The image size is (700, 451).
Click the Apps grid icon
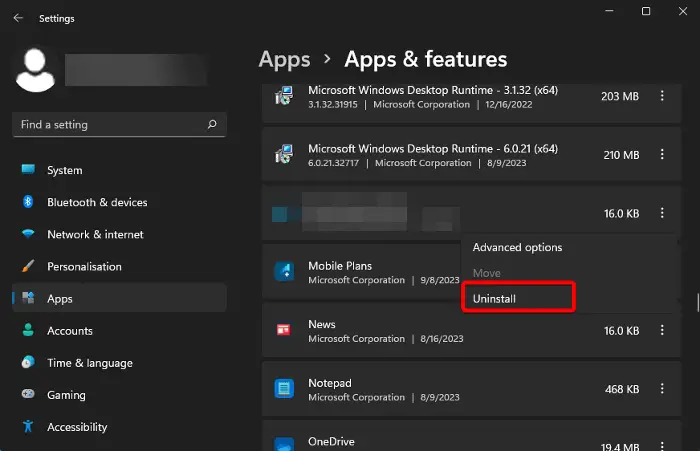click(x=28, y=298)
